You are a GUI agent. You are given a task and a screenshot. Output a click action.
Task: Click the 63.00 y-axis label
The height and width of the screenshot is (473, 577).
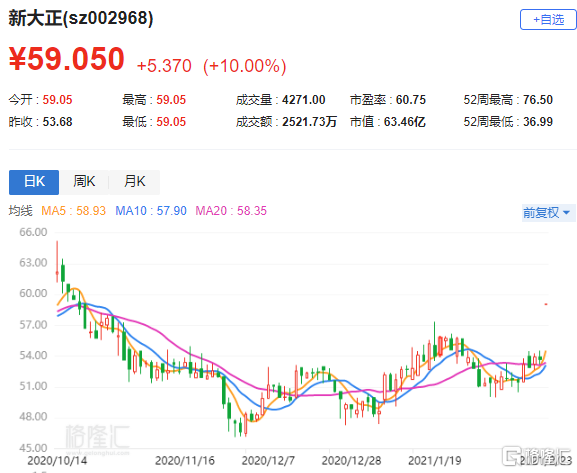click(33, 263)
